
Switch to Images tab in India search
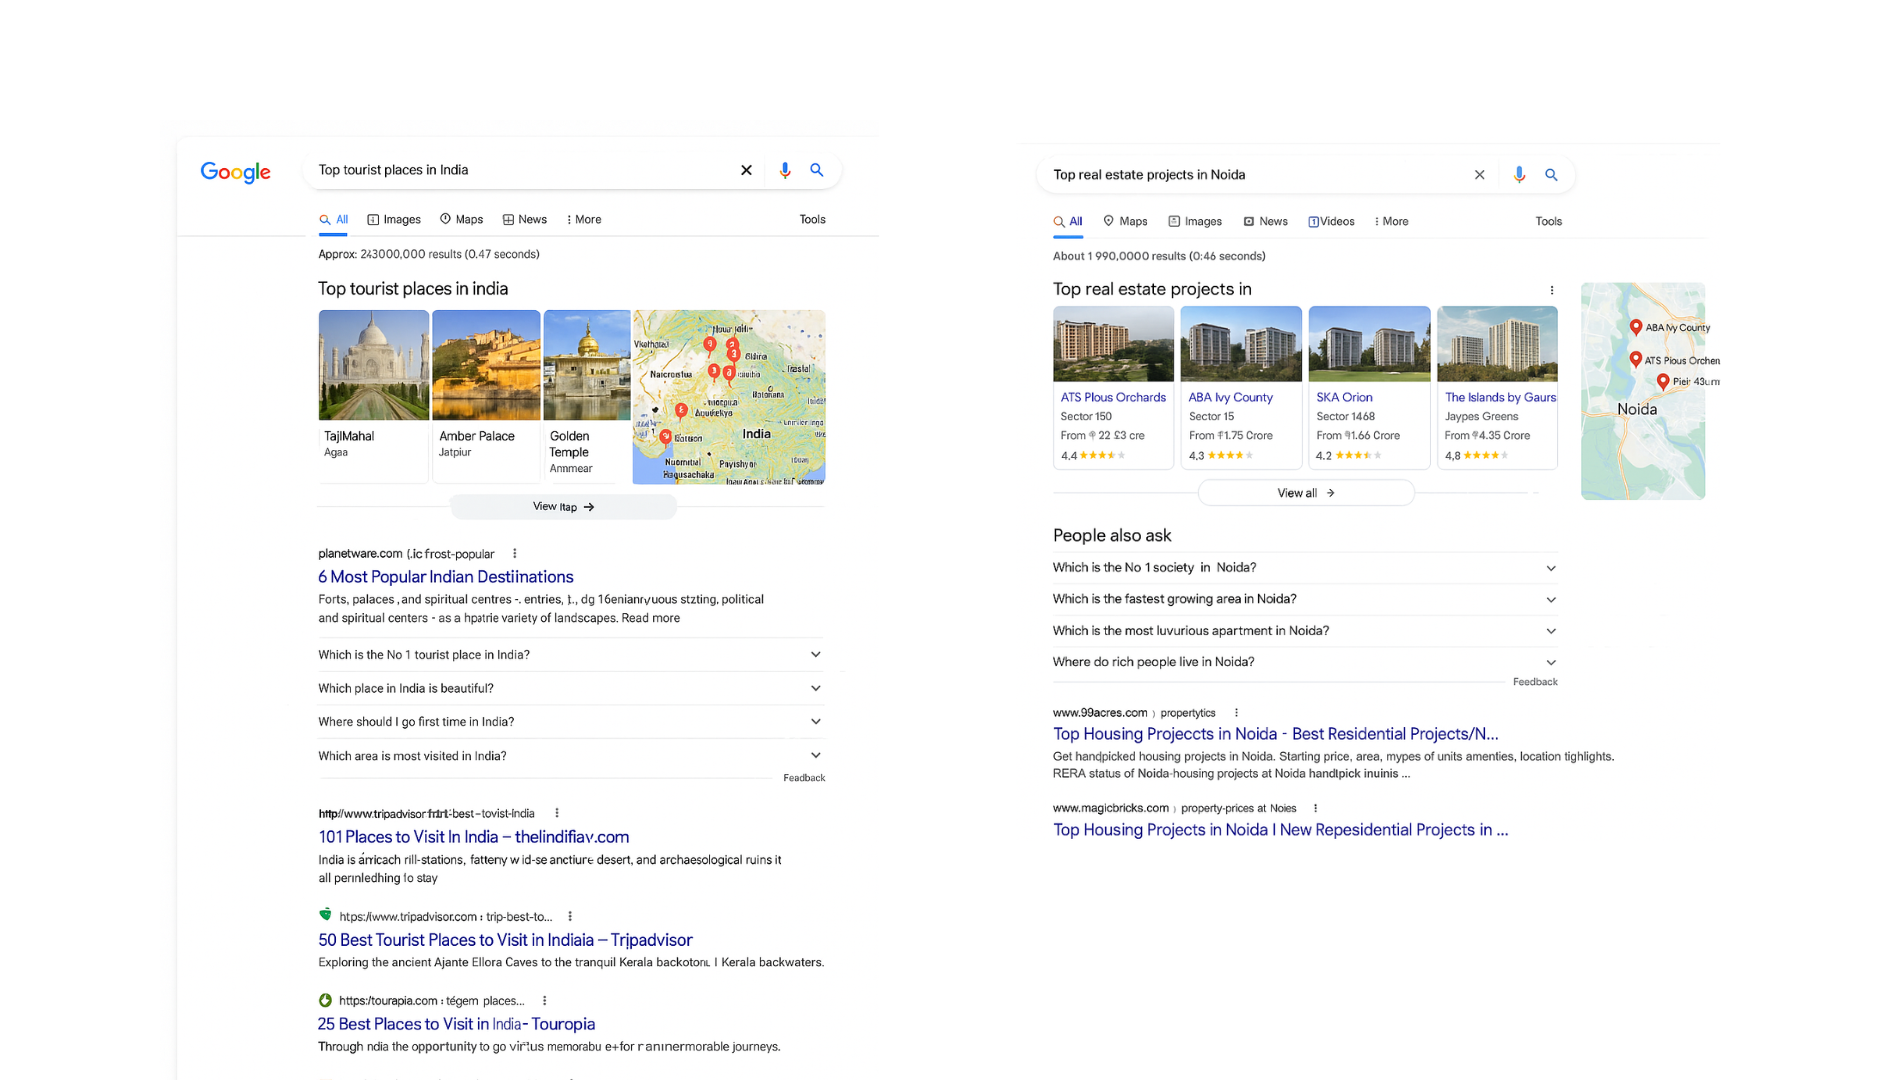pos(394,220)
